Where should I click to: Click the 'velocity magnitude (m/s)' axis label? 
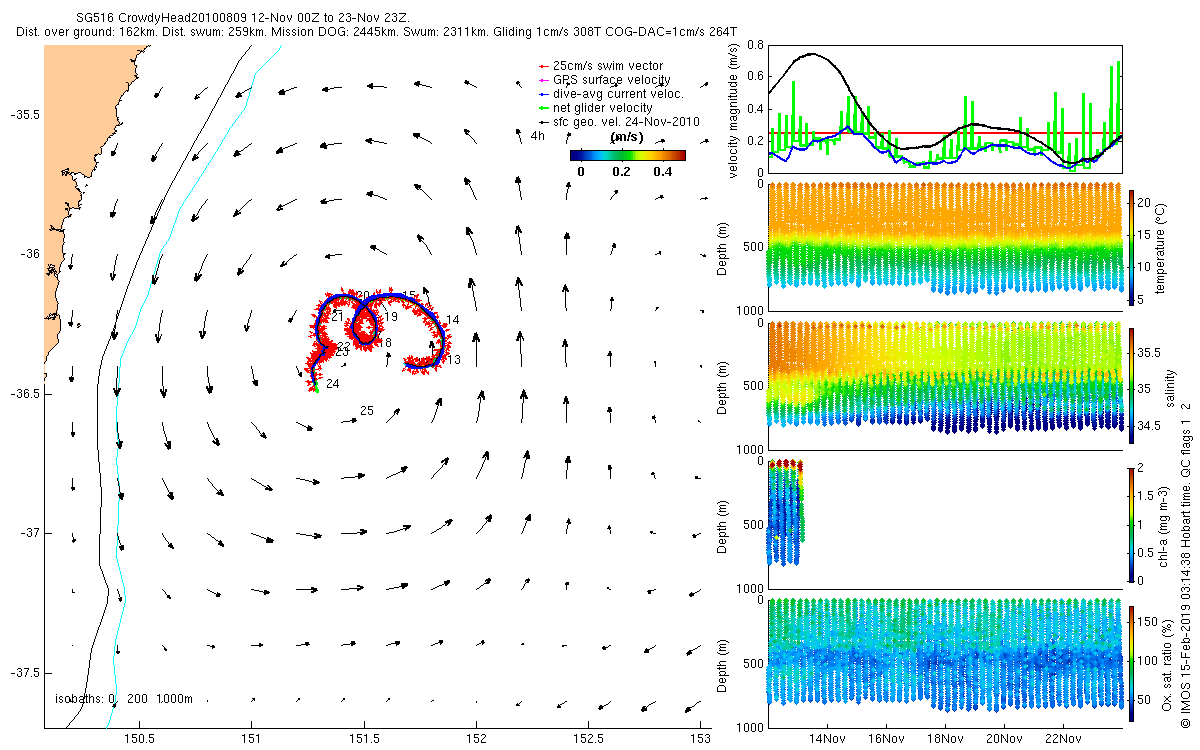(734, 109)
